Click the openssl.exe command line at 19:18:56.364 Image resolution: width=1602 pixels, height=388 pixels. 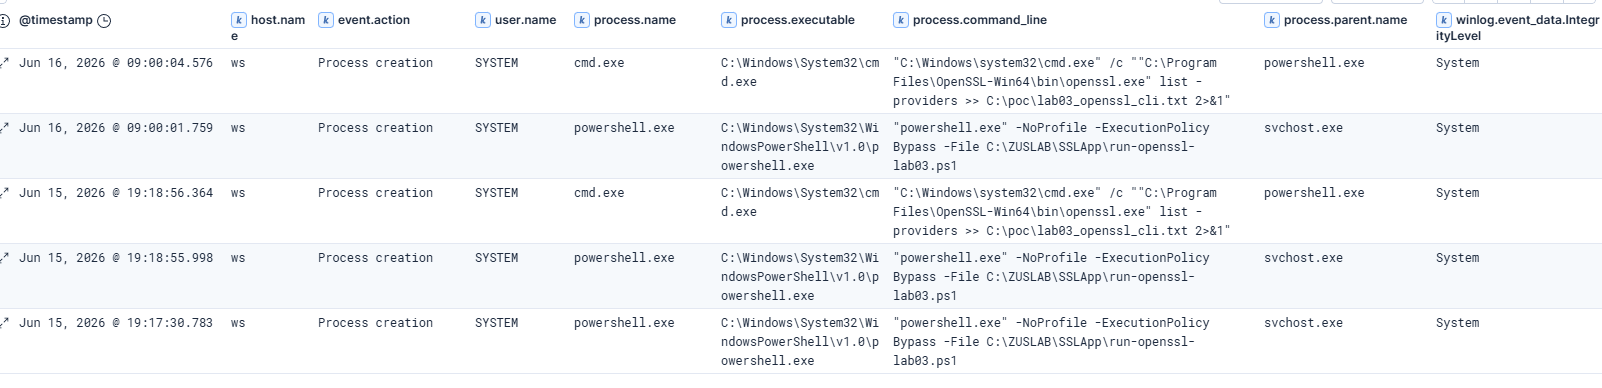(x=1061, y=212)
